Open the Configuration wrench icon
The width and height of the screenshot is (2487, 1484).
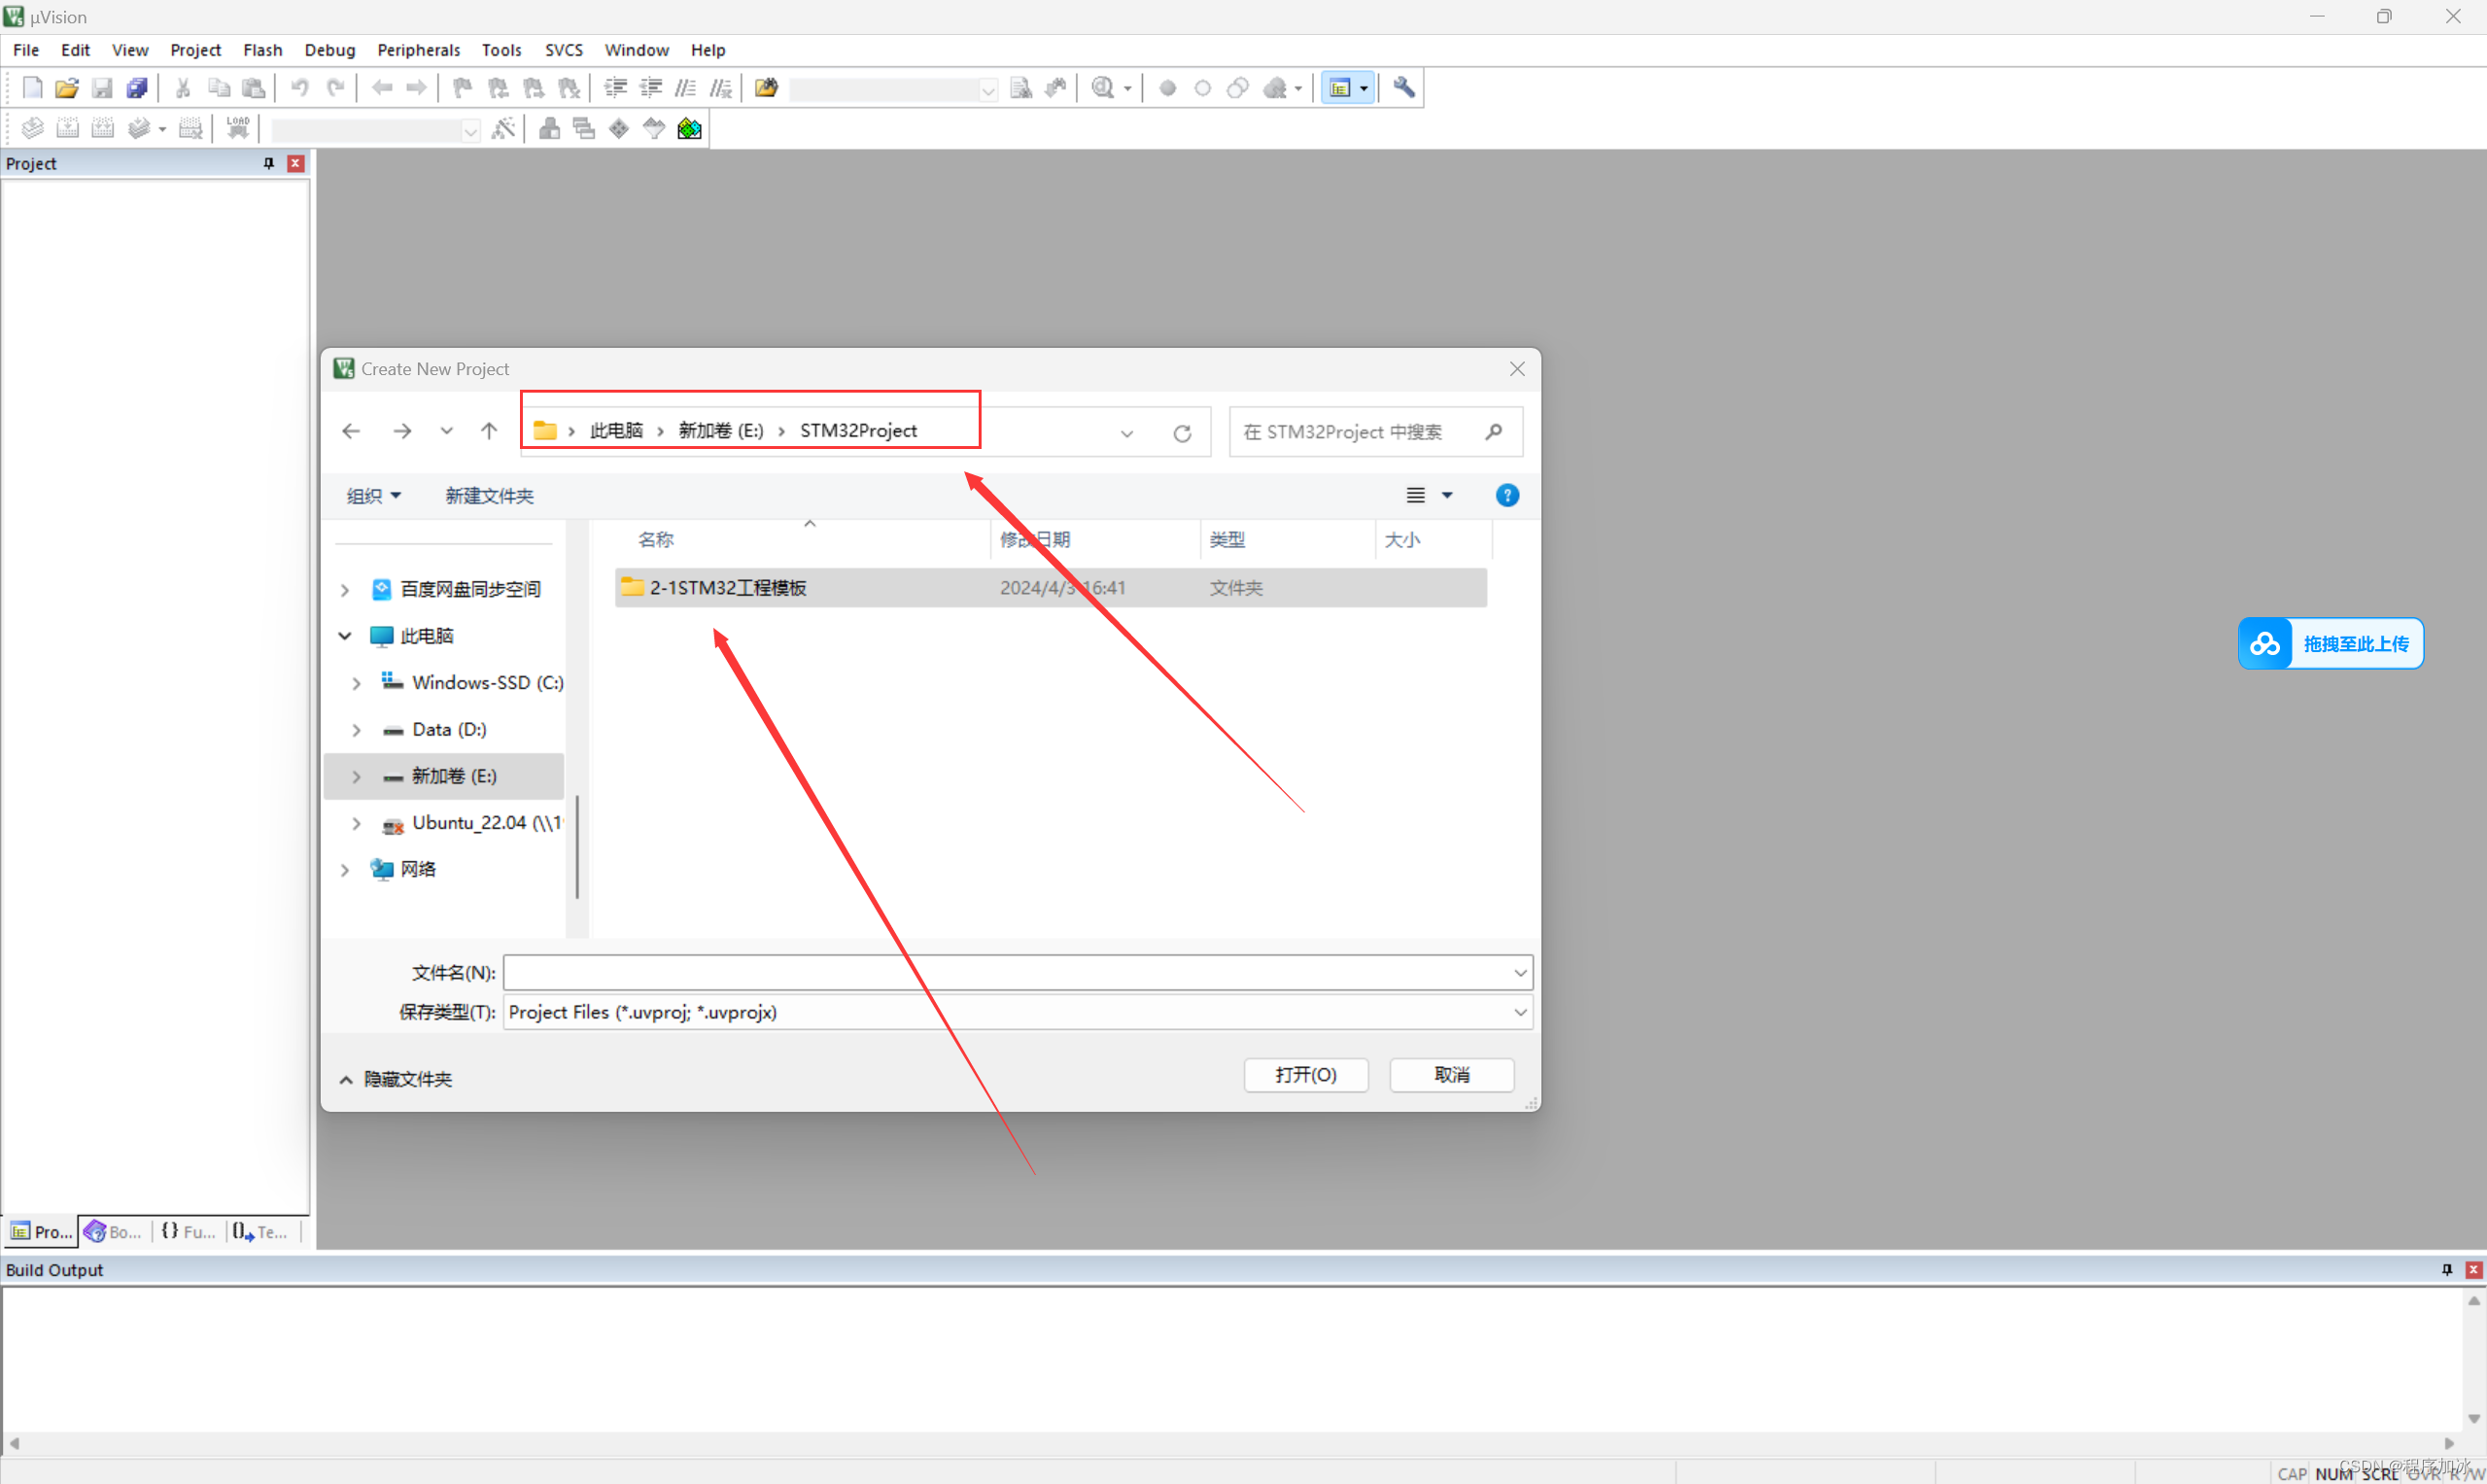[1403, 88]
